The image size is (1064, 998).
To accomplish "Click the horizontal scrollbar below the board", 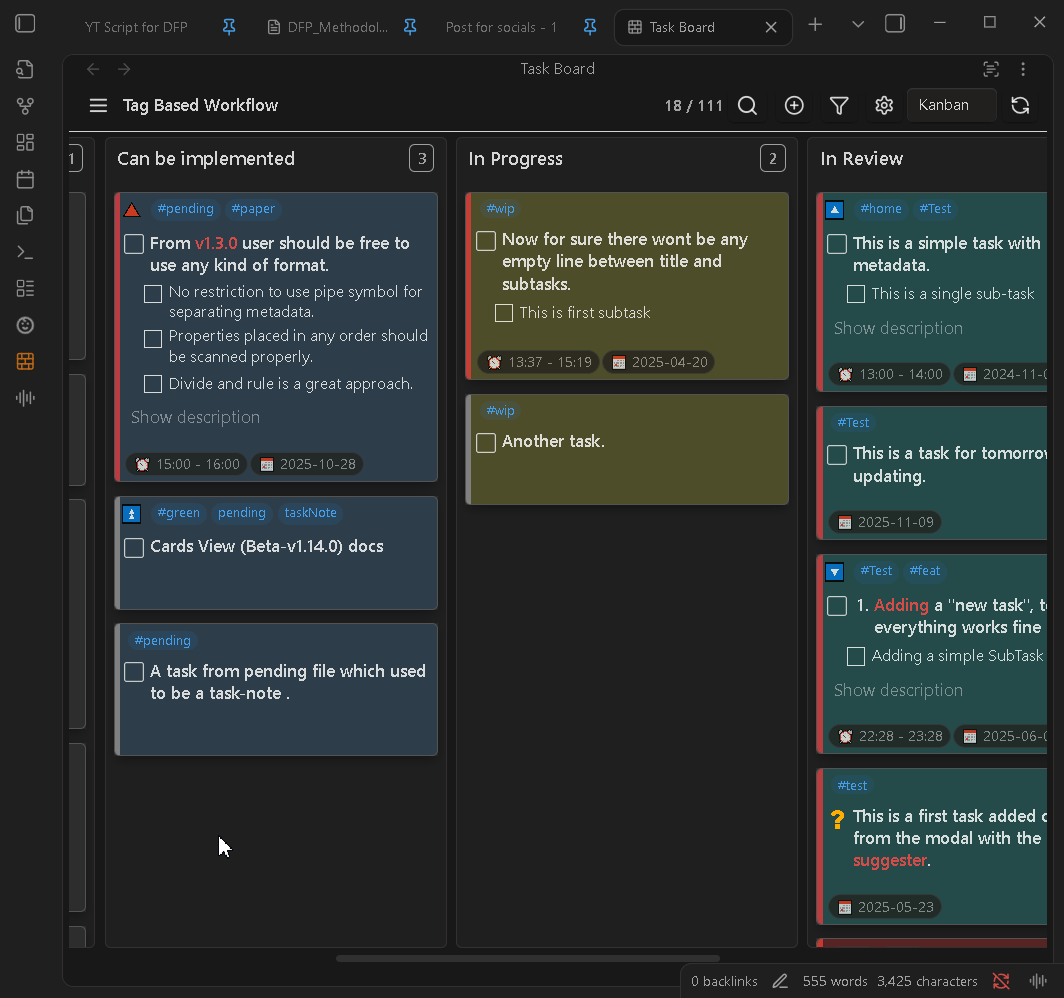I will 527,958.
